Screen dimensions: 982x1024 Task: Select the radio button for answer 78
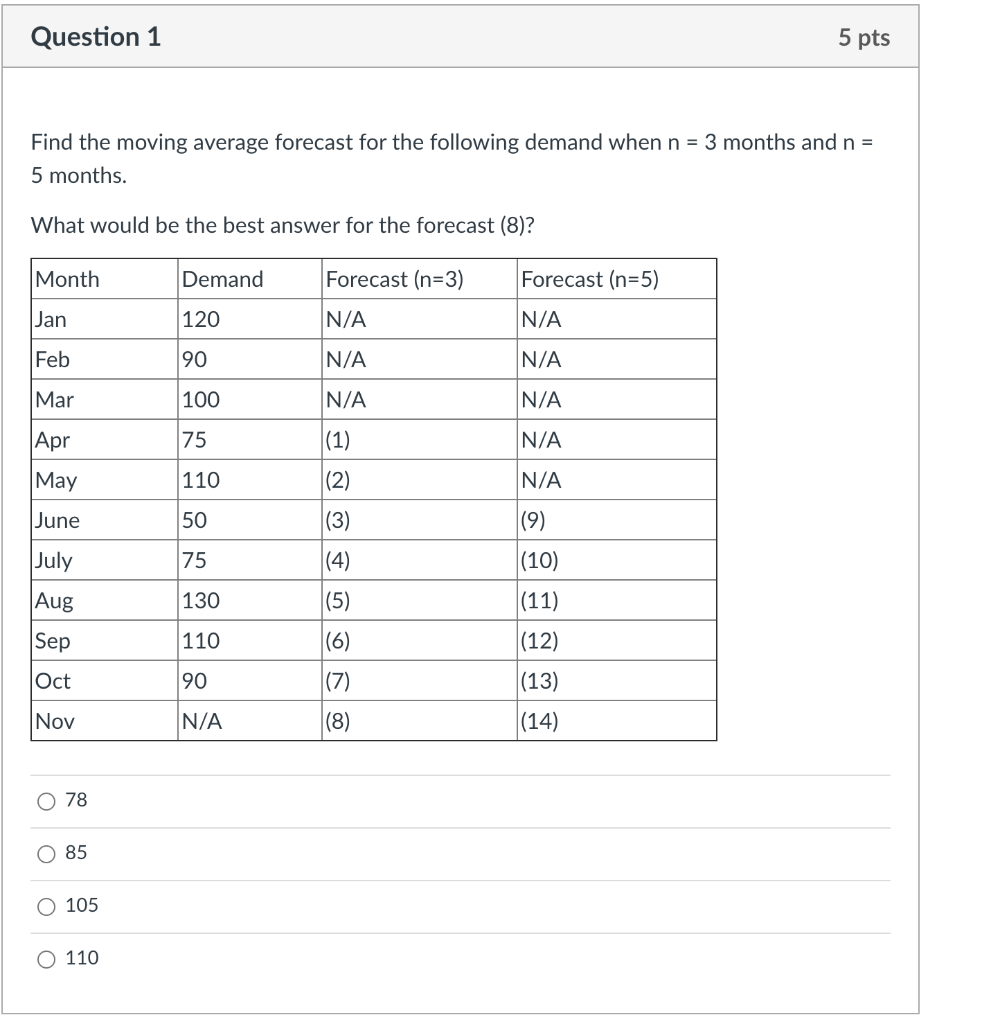coord(46,800)
